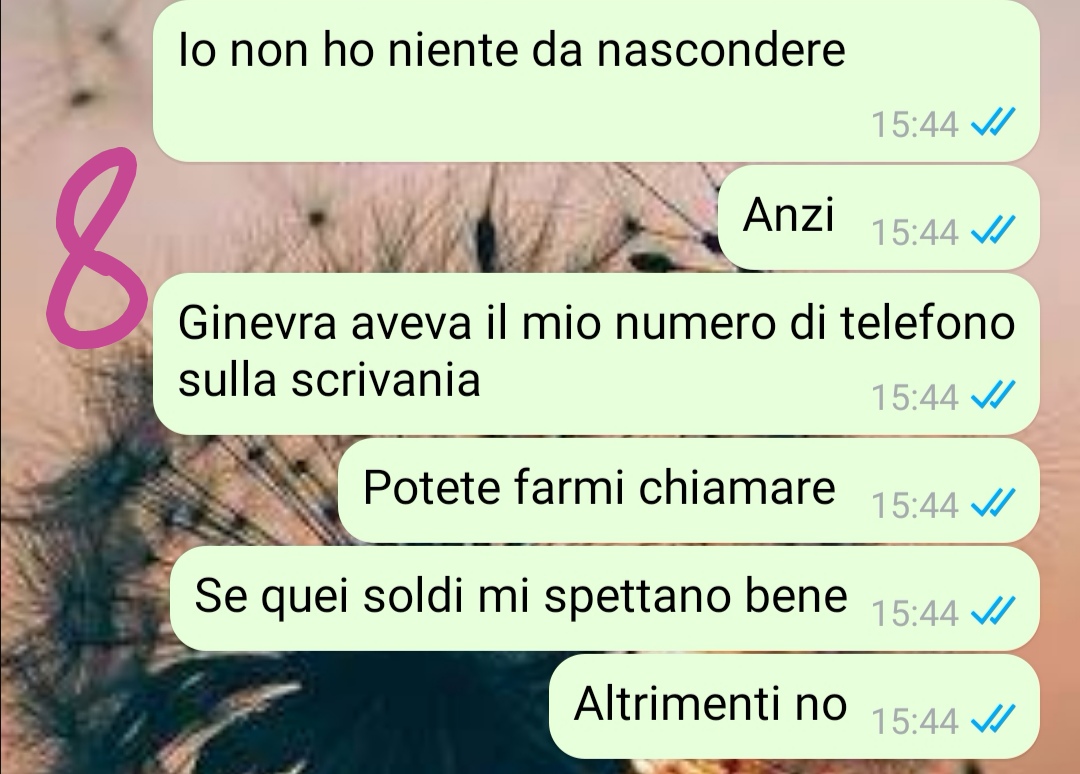Tap double-check on "Se quei soldi" message
Viewport: 1080px width, 774px height.
pos(993,611)
